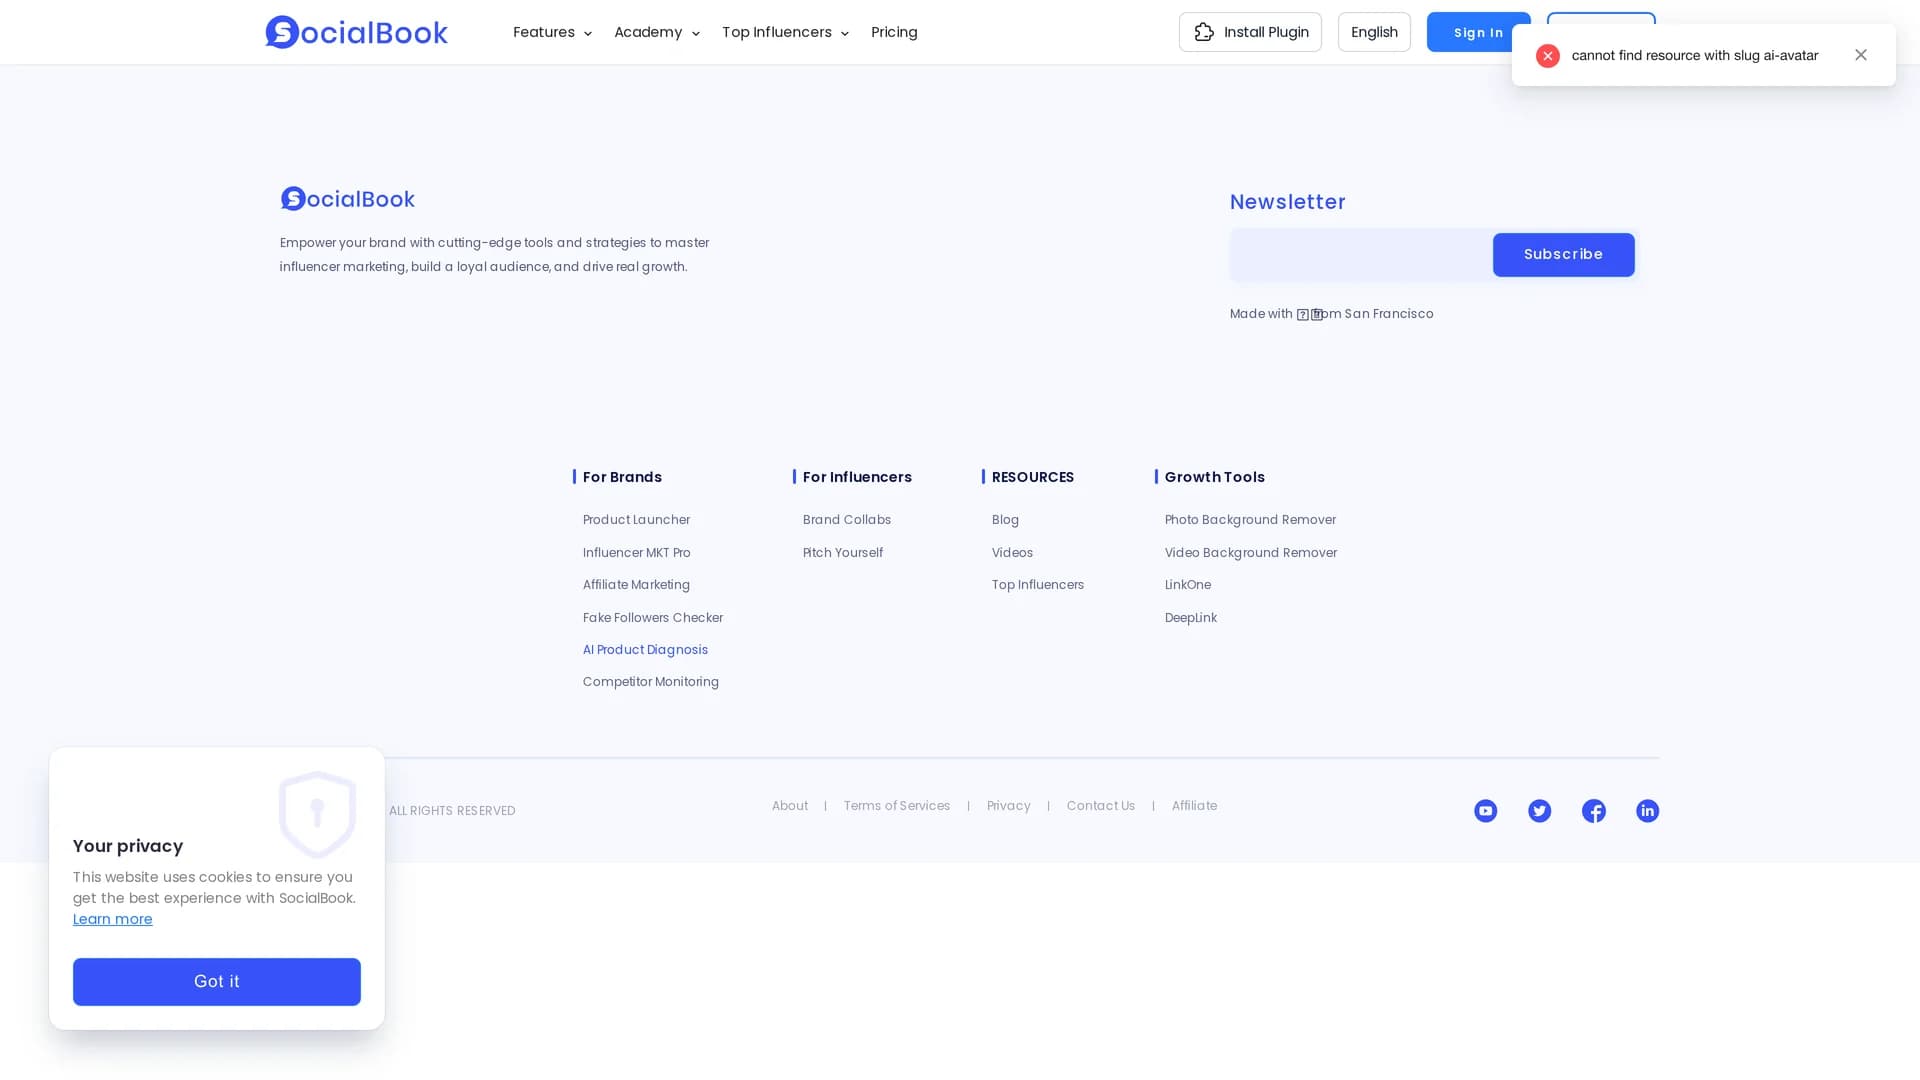Open the DeepLink tool link

[x=1191, y=618]
